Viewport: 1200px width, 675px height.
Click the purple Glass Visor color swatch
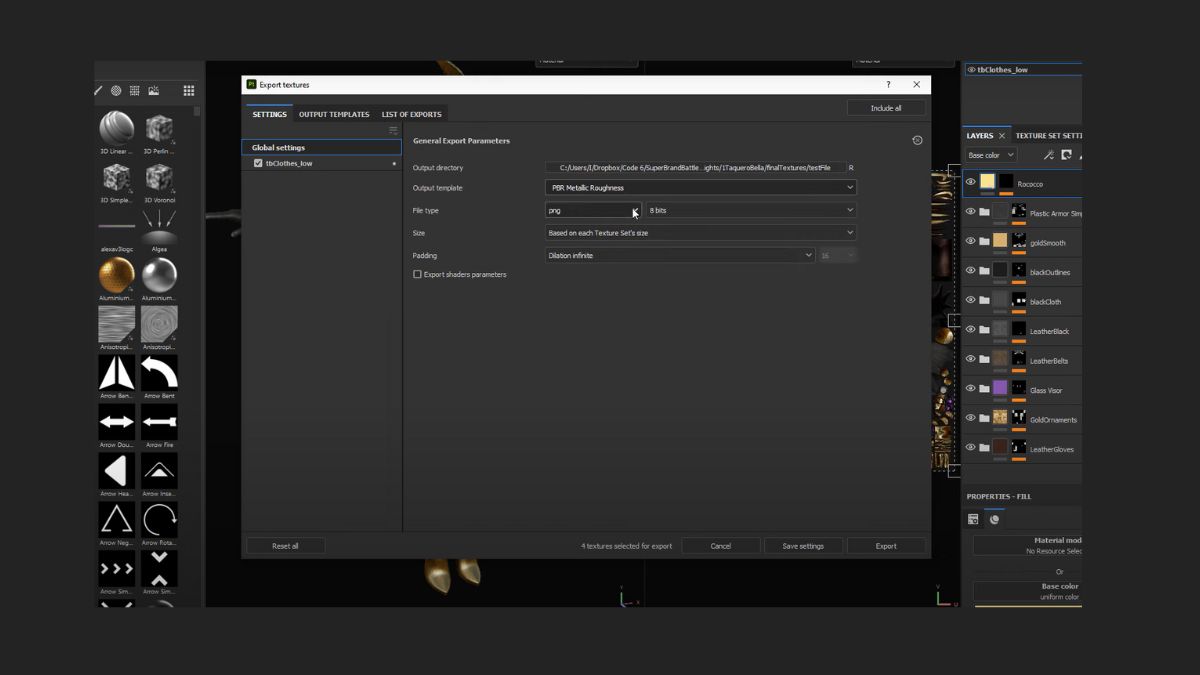(1000, 388)
